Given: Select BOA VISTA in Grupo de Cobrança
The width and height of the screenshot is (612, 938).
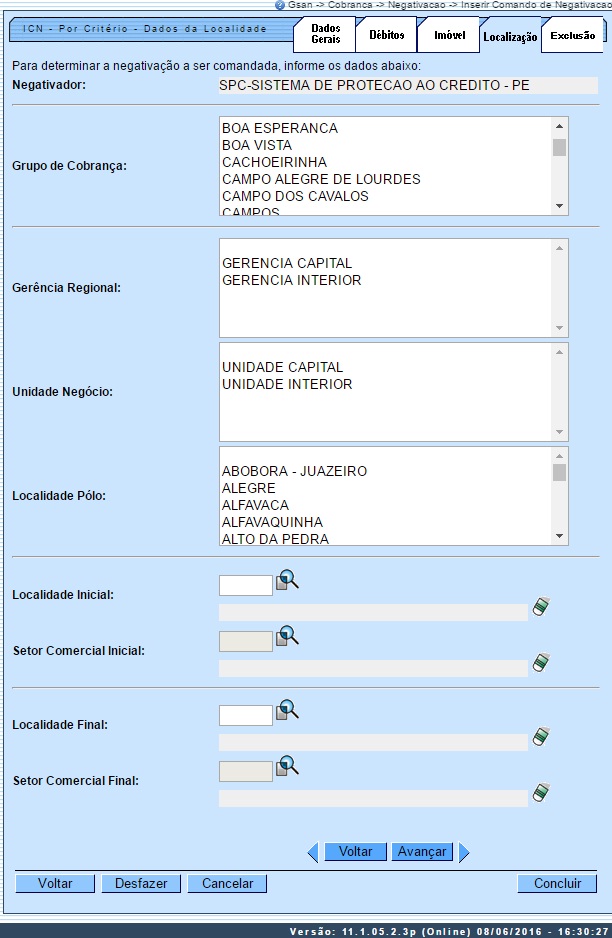Looking at the screenshot, I should pos(257,145).
